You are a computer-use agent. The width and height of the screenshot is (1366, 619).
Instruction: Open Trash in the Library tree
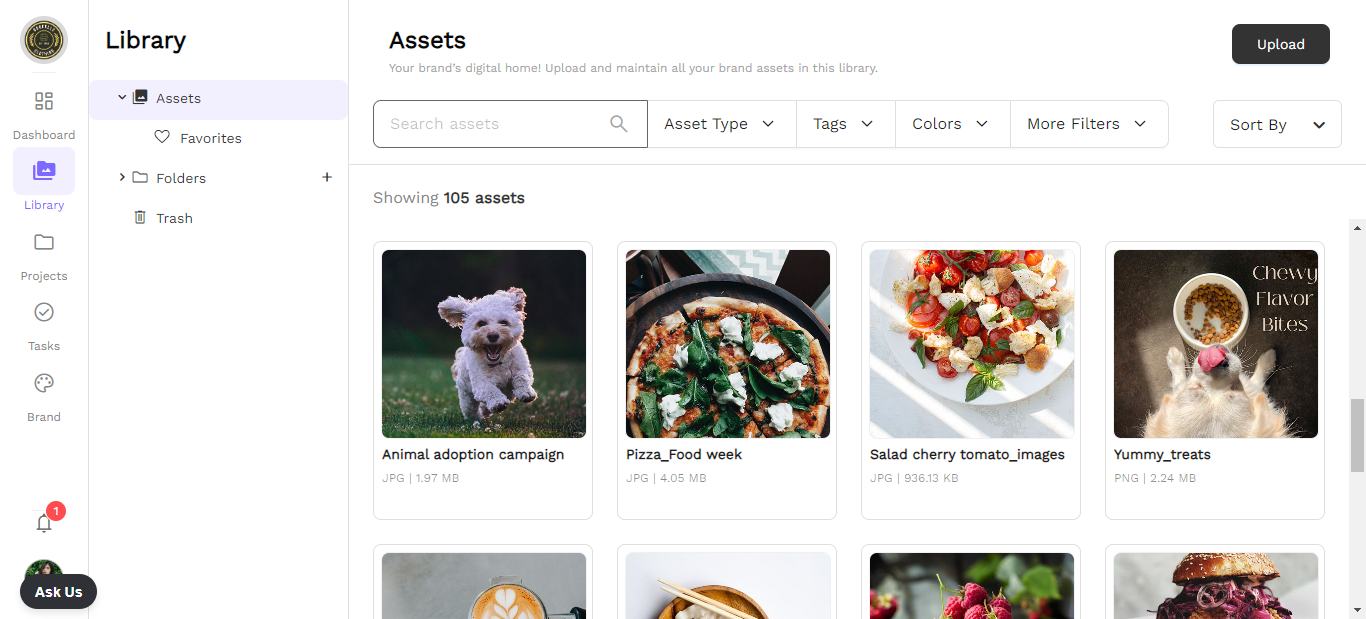[174, 218]
